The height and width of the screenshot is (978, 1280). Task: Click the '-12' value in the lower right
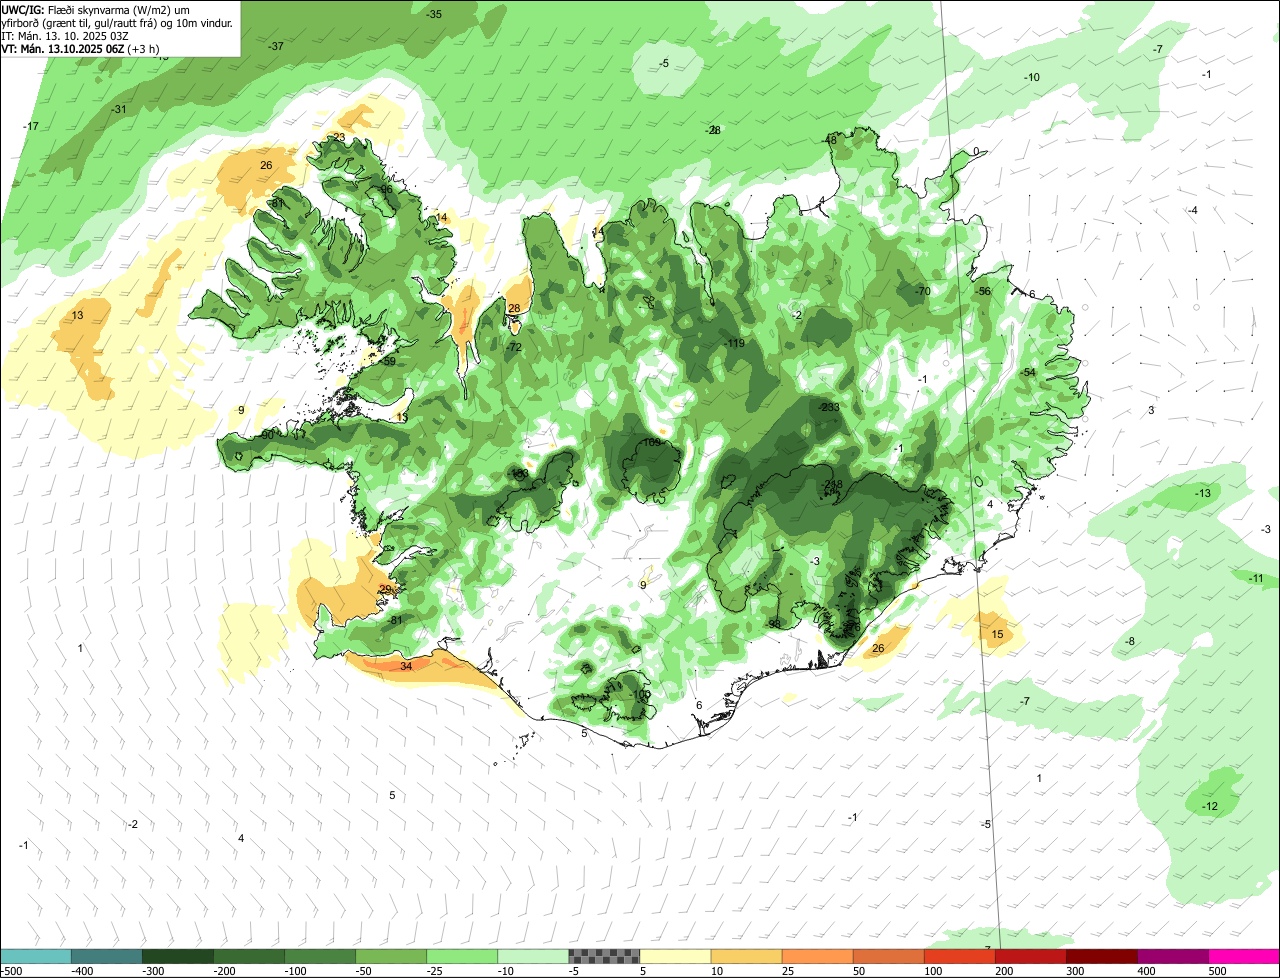coord(1210,807)
